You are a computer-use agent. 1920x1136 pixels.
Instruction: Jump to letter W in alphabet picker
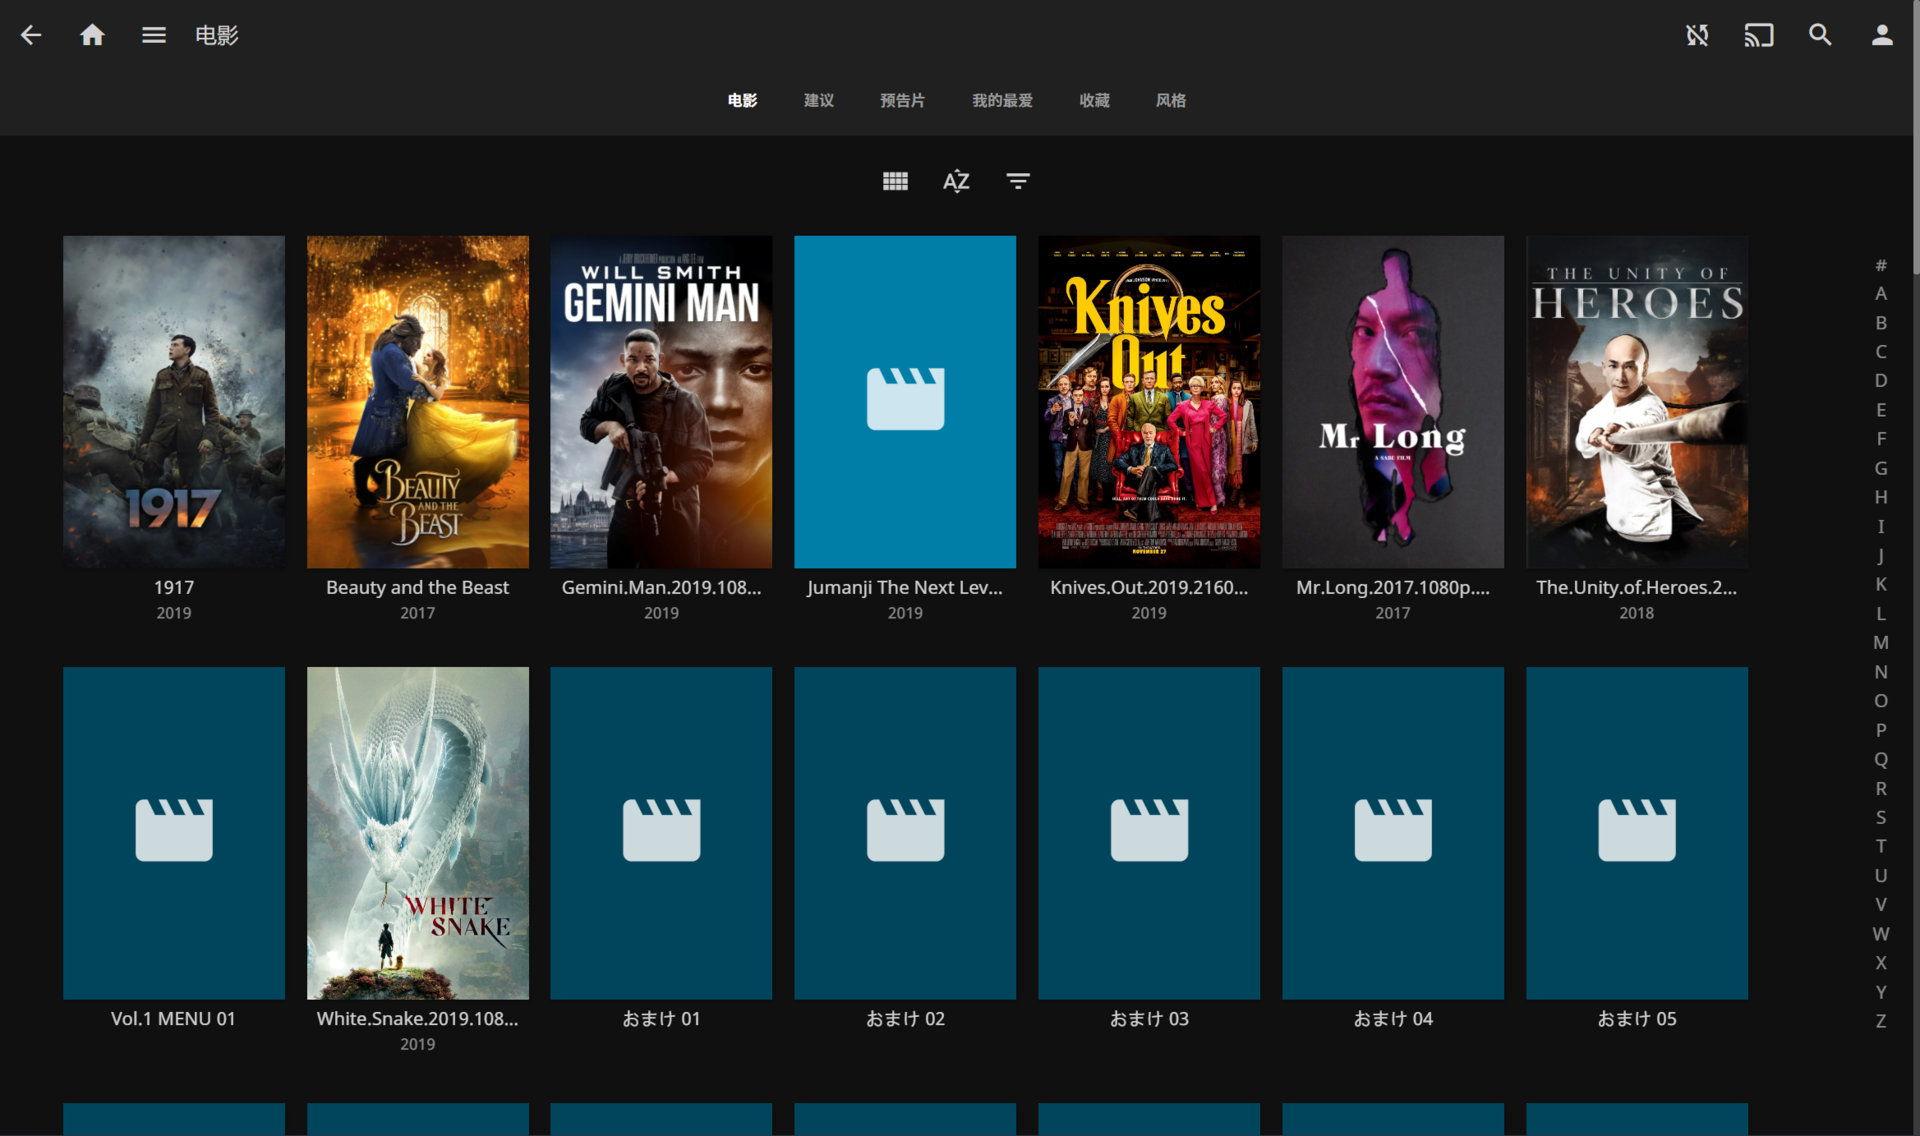click(x=1880, y=933)
